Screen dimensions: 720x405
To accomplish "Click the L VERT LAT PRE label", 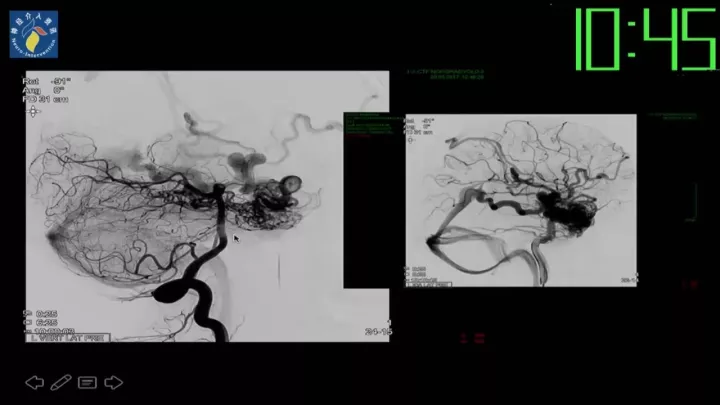I will pos(68,338).
